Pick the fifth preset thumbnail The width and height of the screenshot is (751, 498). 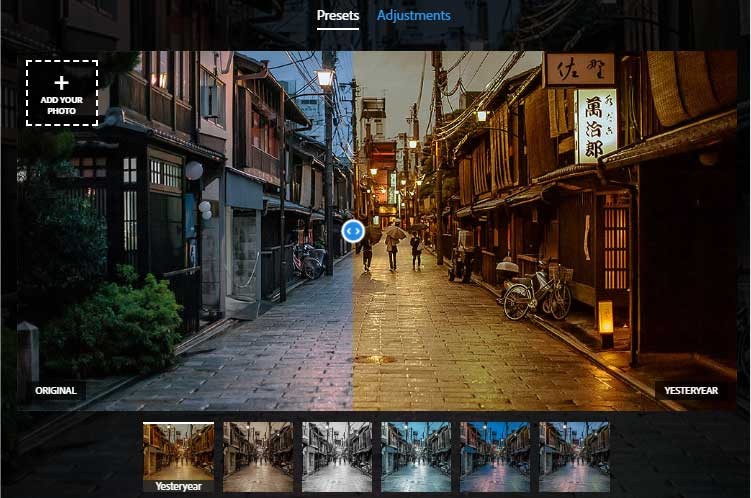(495, 457)
